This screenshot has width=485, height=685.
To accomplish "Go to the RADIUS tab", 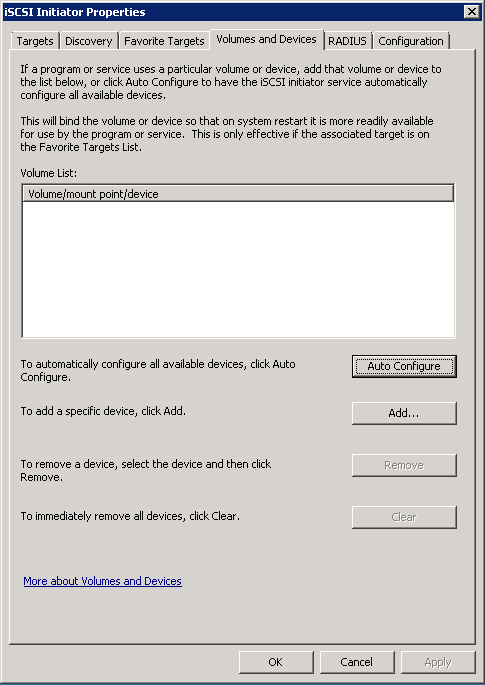I will point(347,41).
